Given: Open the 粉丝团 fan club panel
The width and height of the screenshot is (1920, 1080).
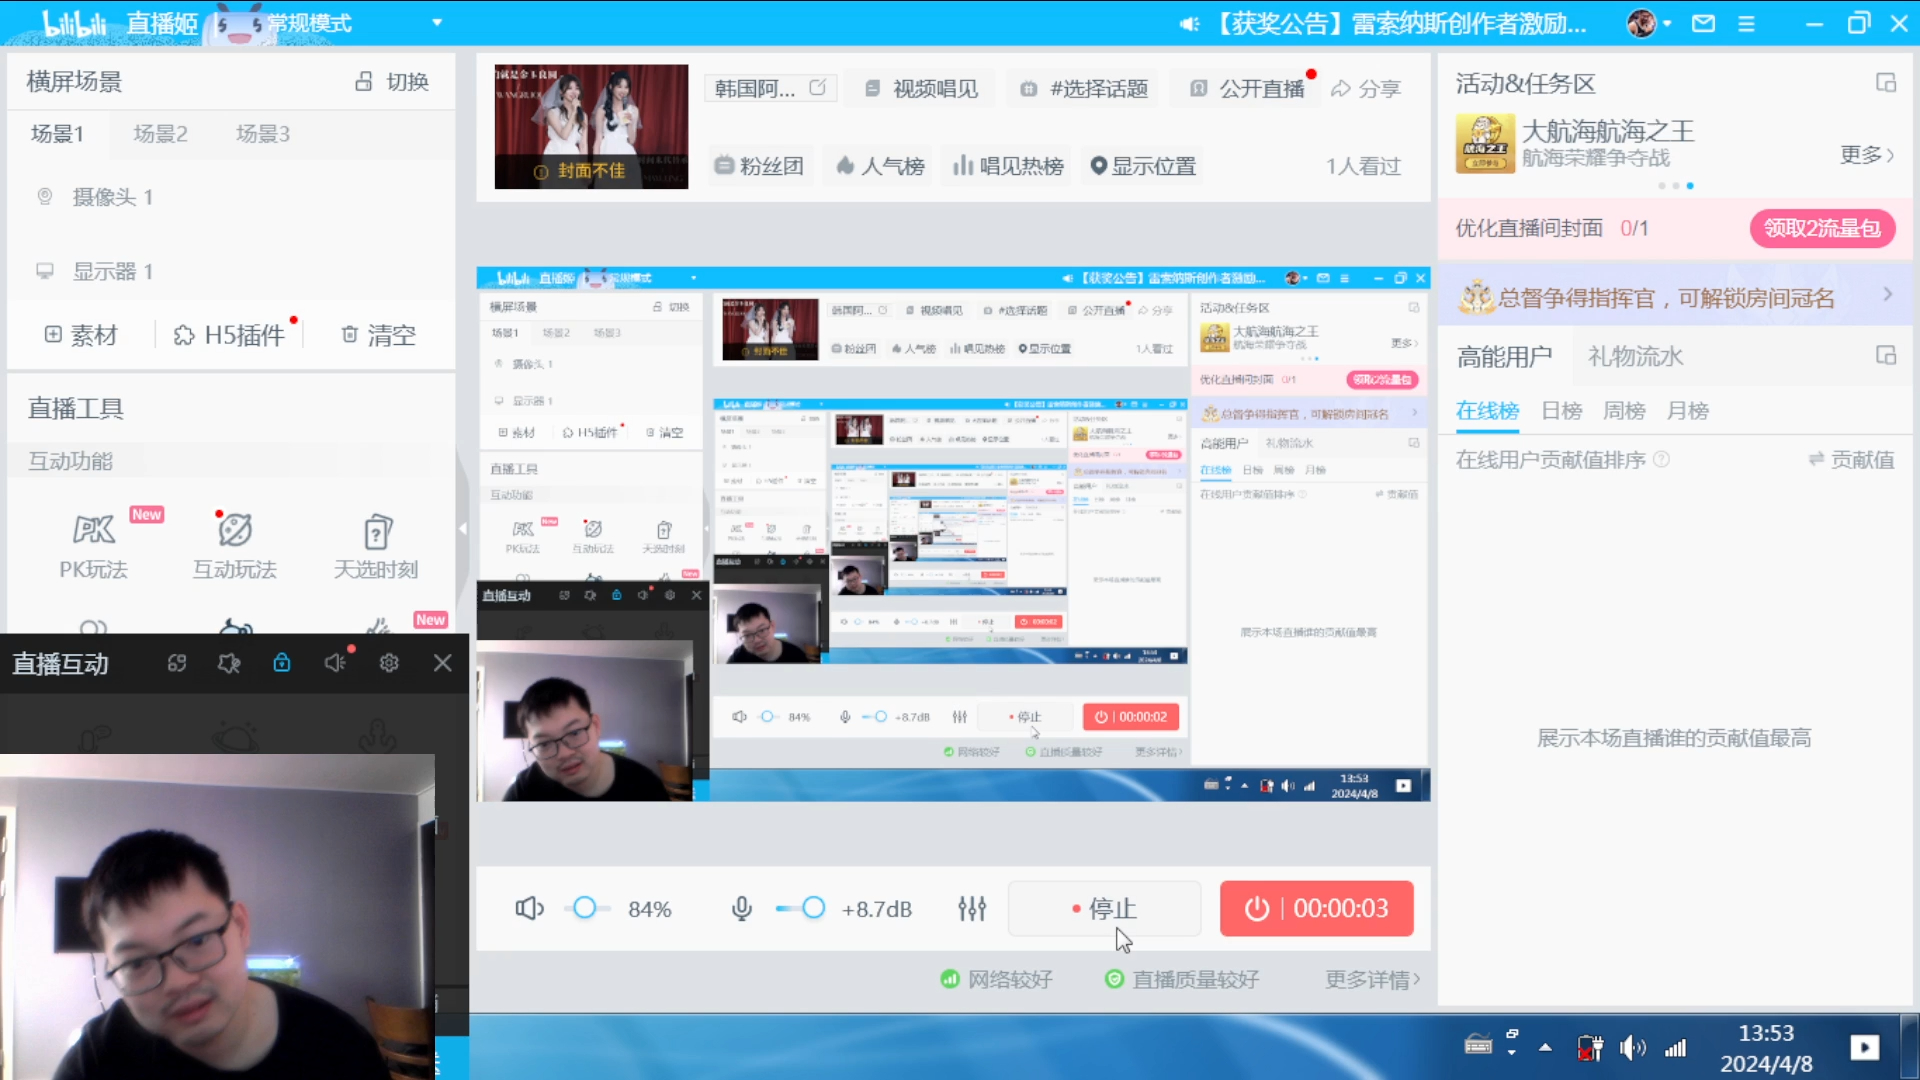Looking at the screenshot, I should (760, 166).
